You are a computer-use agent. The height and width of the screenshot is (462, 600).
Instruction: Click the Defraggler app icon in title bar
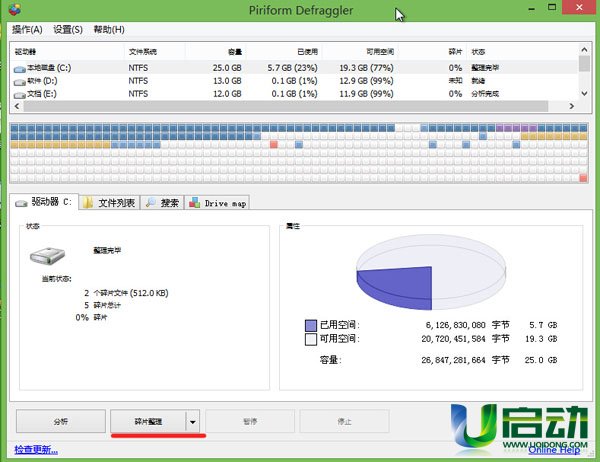point(14,9)
